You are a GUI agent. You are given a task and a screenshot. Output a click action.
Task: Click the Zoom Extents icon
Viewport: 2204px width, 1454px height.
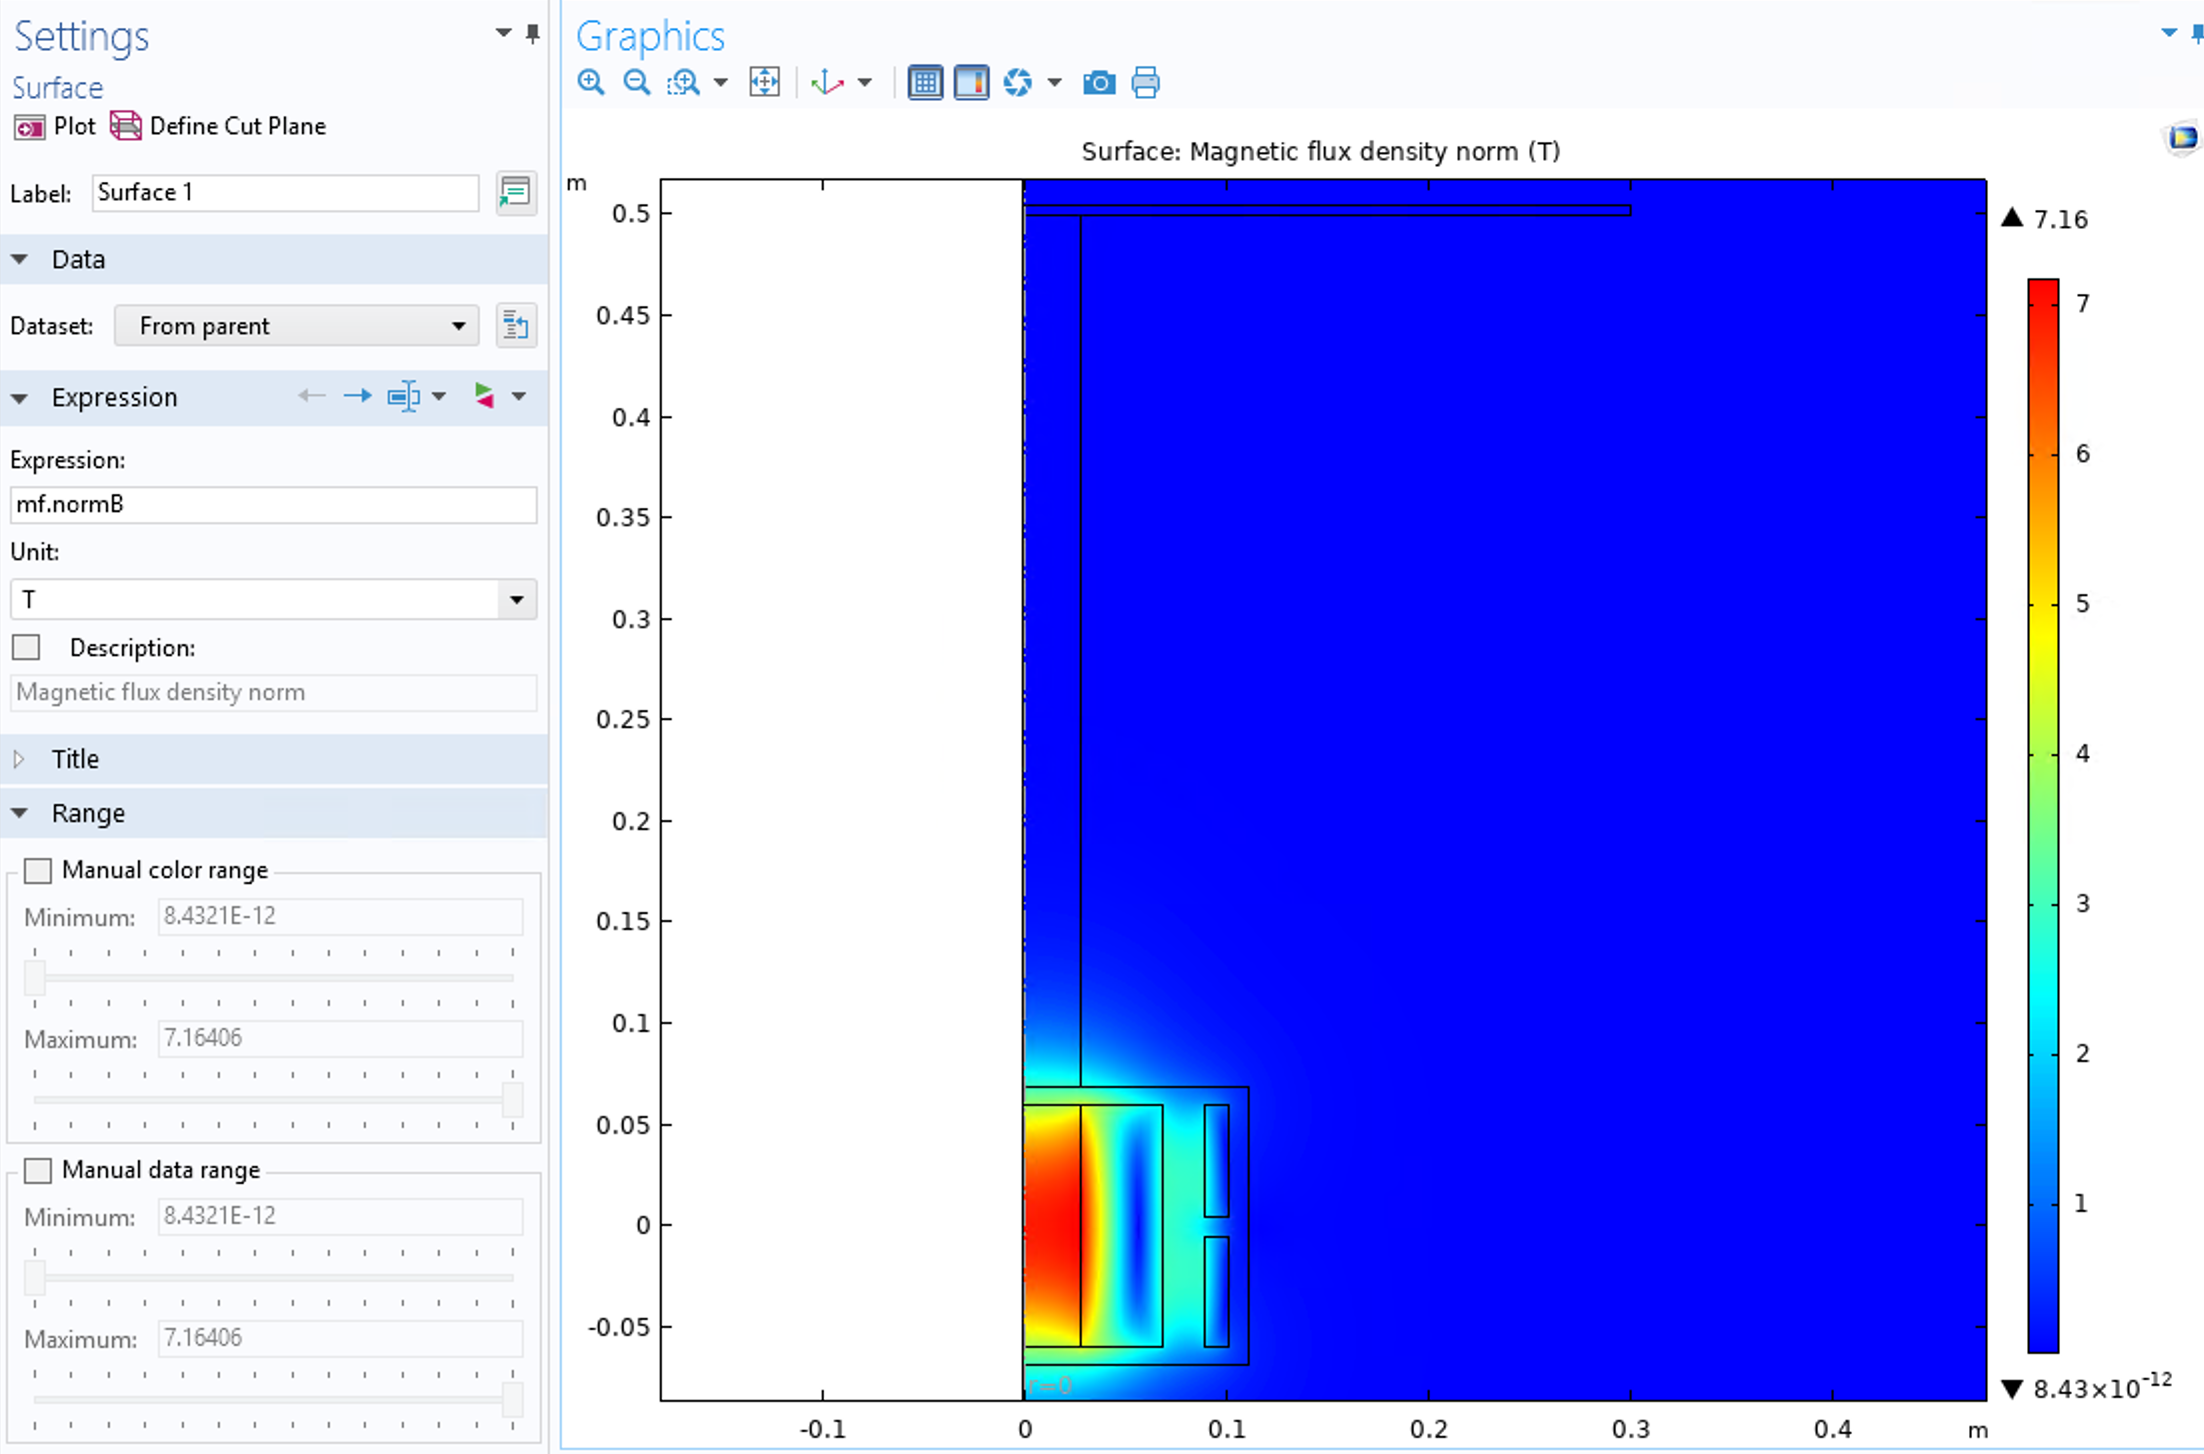[x=765, y=82]
